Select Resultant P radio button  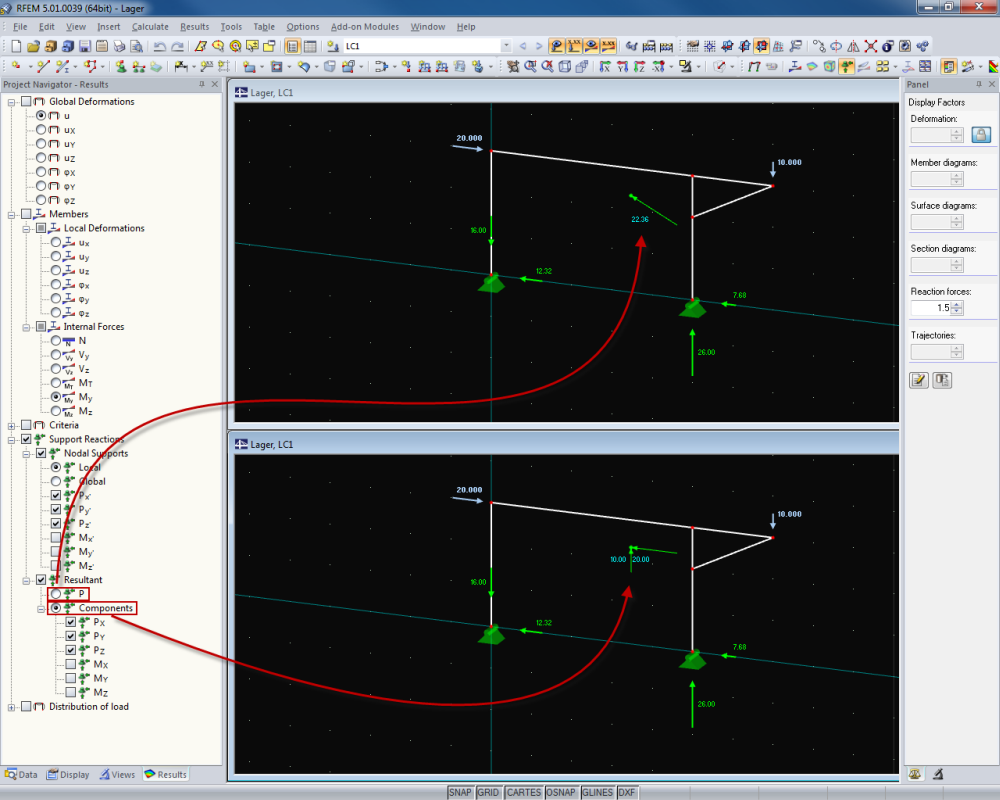56,594
